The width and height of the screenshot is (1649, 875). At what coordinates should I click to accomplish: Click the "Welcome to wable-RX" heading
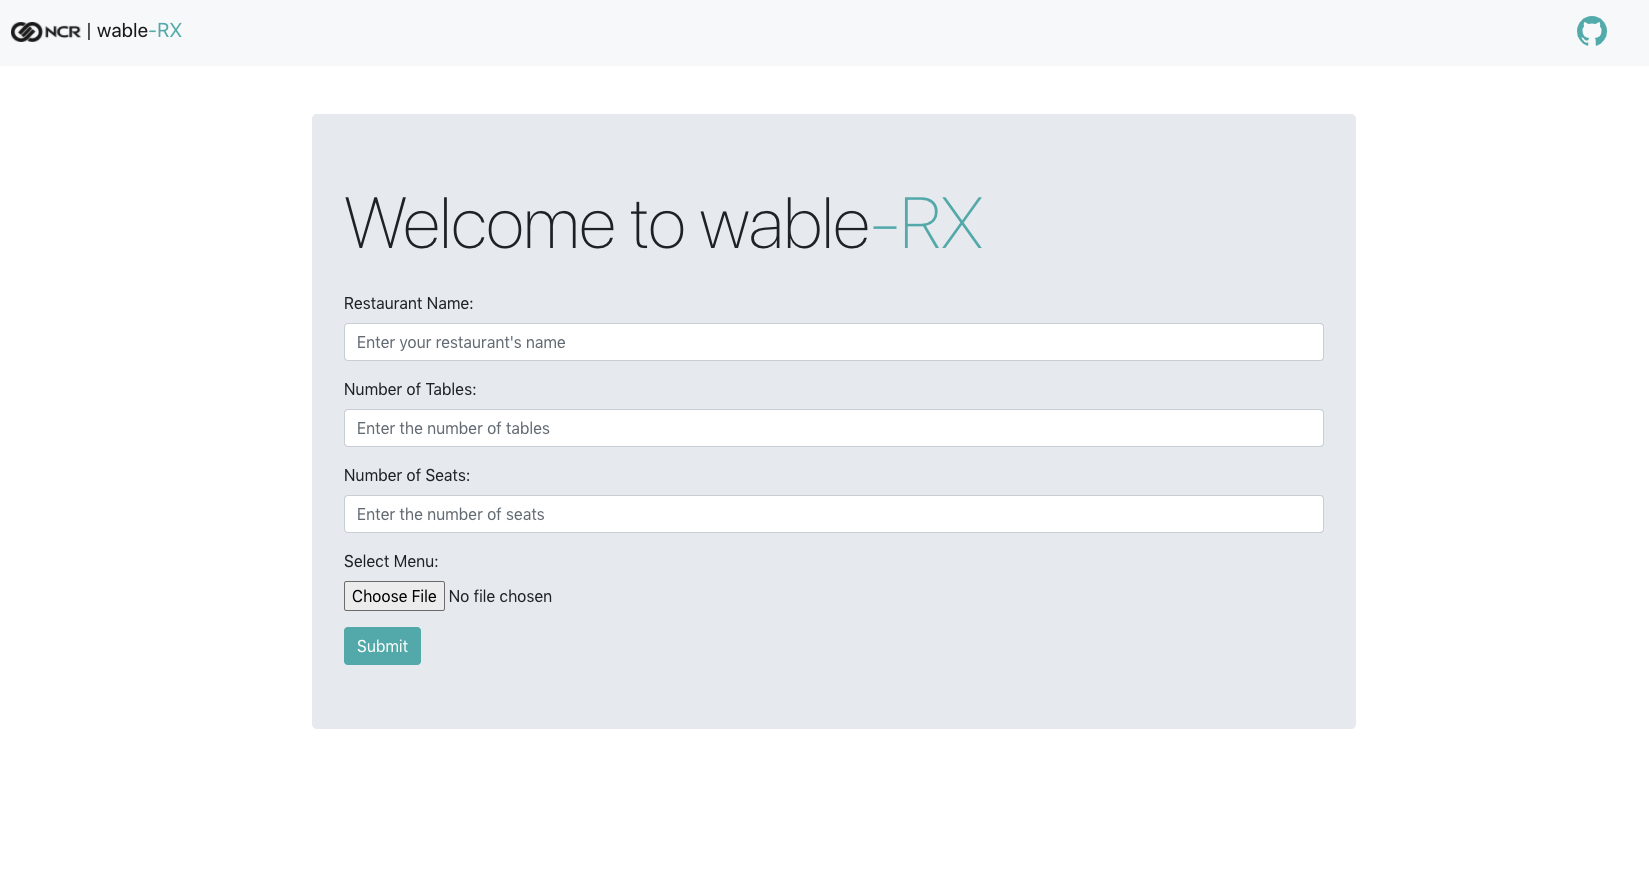pos(663,223)
